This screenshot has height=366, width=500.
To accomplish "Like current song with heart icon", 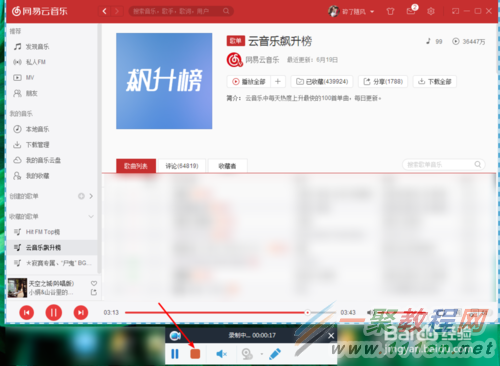I will 94,283.
